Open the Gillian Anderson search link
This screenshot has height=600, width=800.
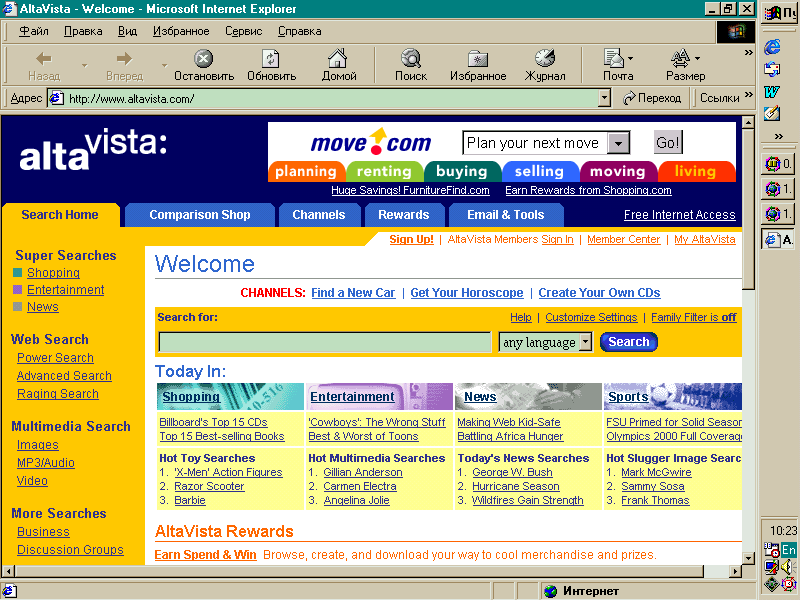coord(363,472)
